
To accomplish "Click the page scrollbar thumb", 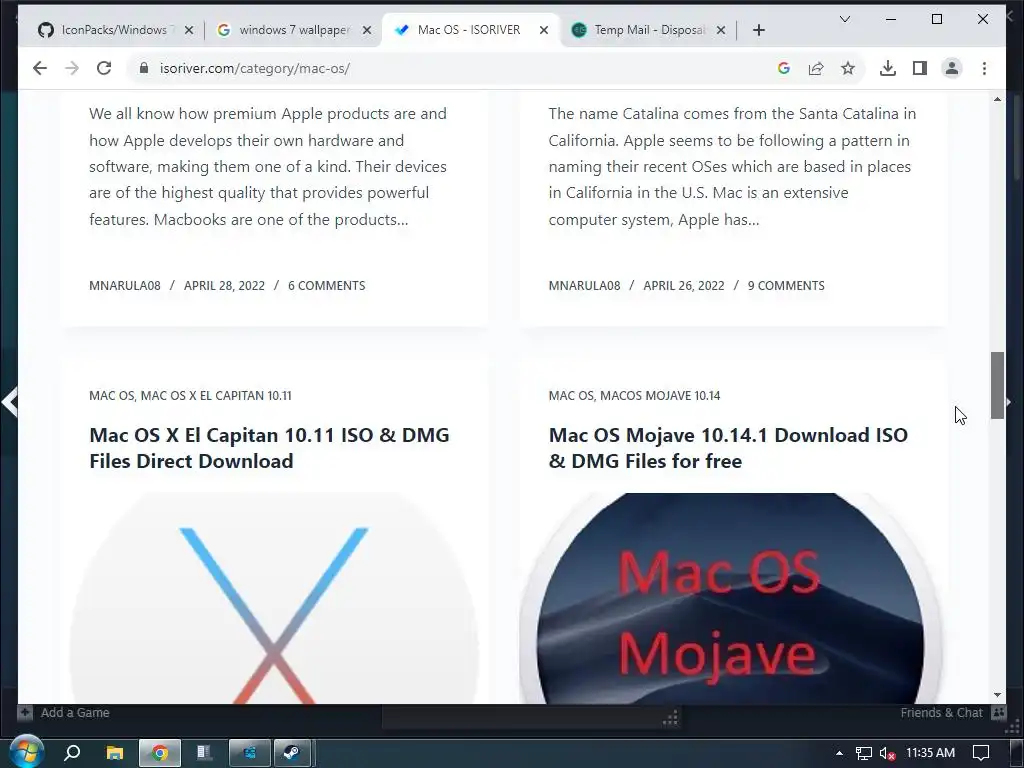I will coord(997,385).
